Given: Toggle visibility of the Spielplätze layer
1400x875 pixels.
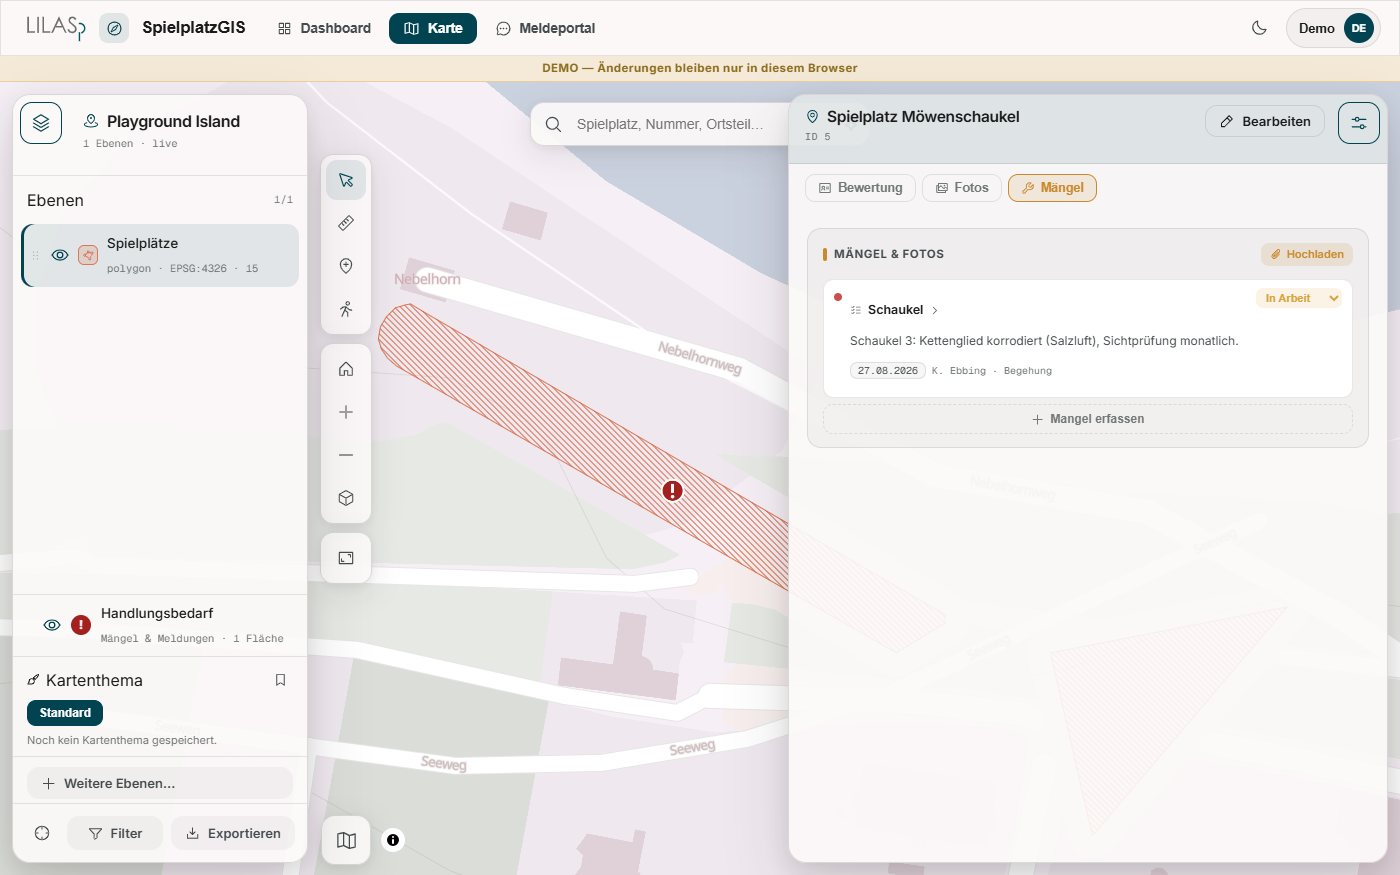Looking at the screenshot, I should pos(60,255).
